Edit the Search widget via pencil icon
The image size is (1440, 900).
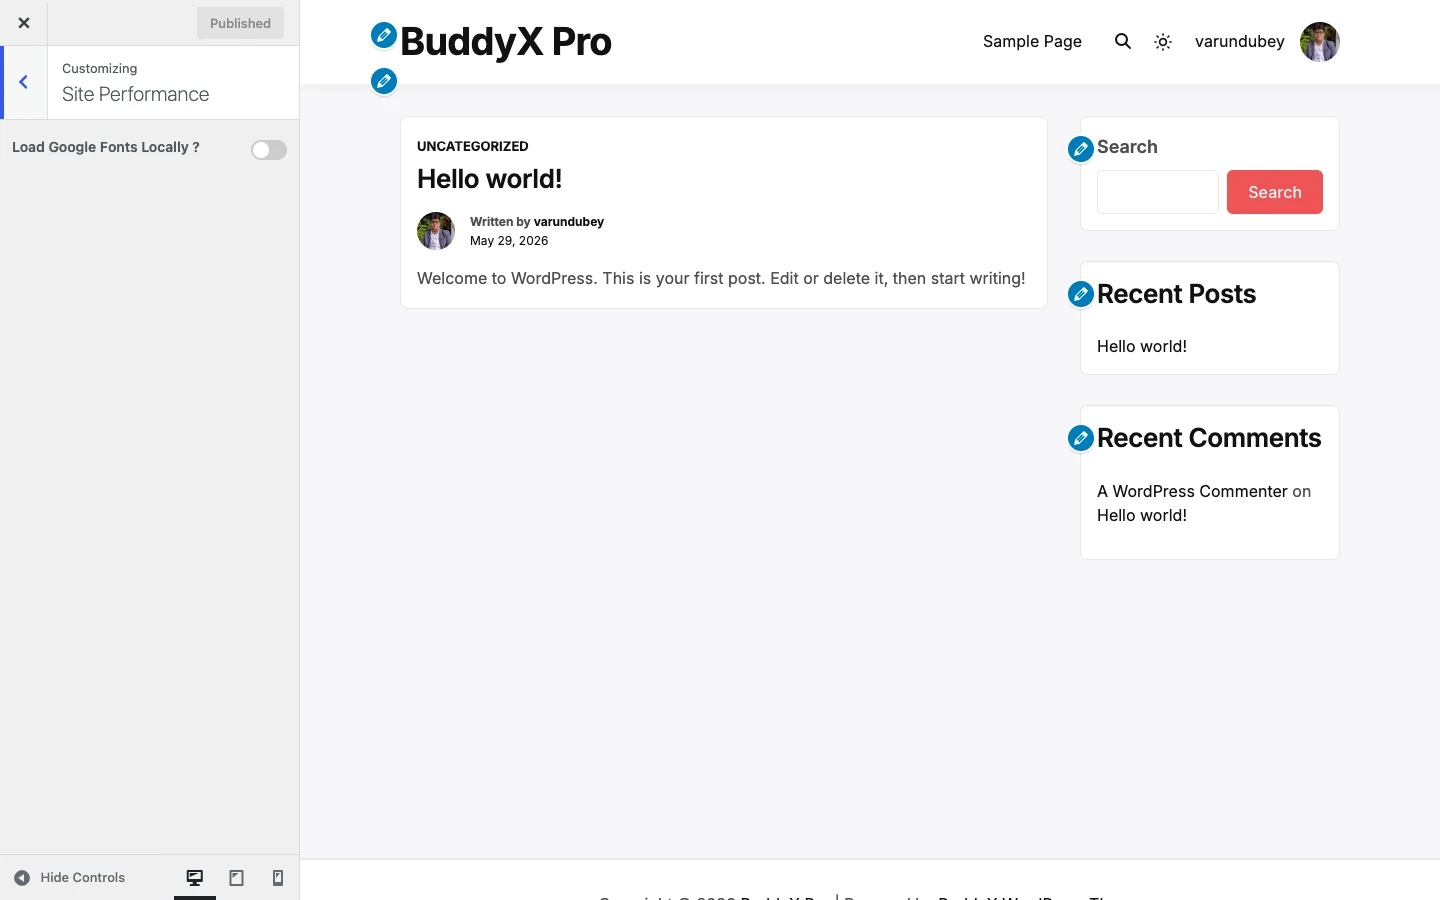tap(1081, 149)
